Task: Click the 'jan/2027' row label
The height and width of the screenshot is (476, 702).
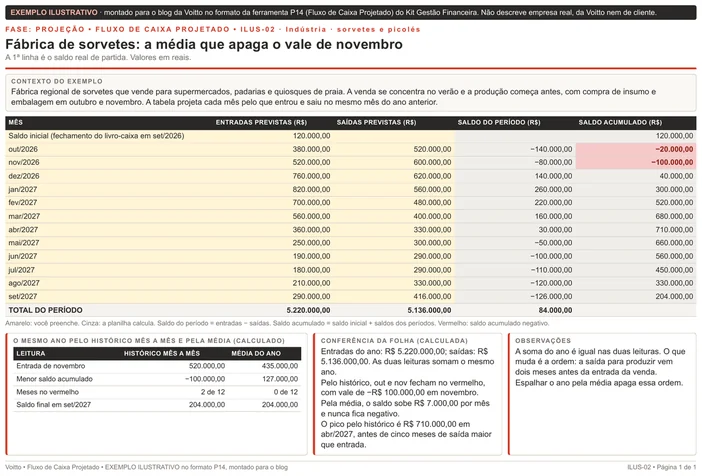Action: pos(23,189)
